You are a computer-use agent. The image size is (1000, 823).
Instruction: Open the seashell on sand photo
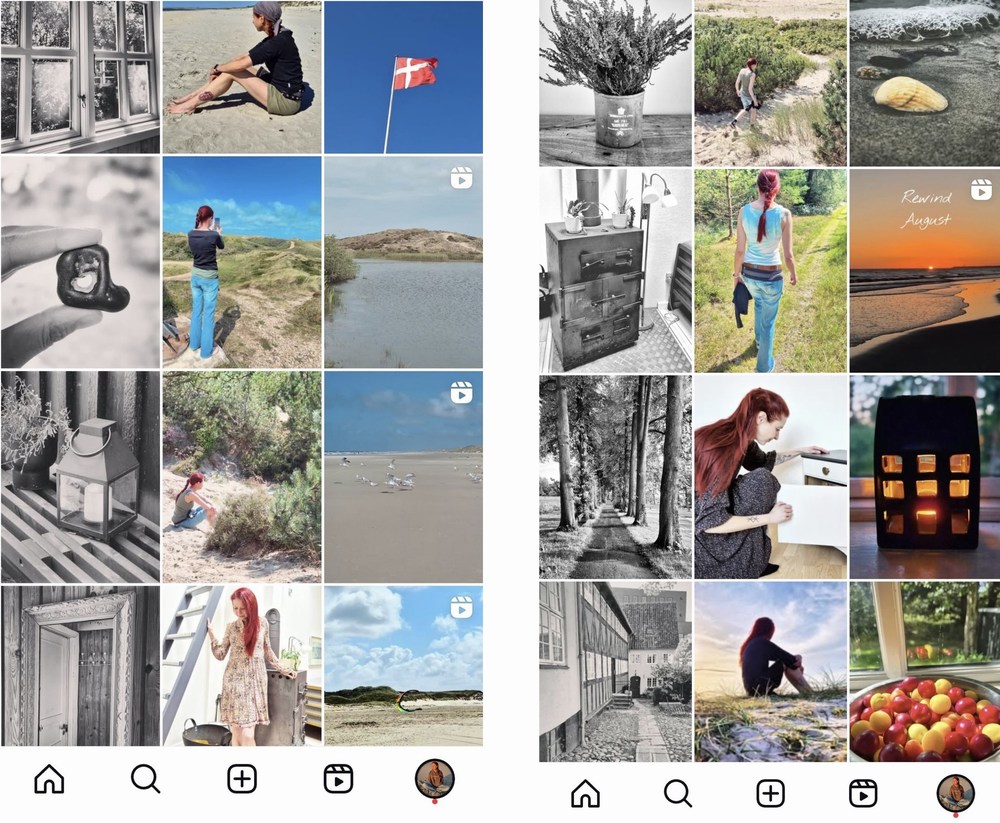point(925,83)
